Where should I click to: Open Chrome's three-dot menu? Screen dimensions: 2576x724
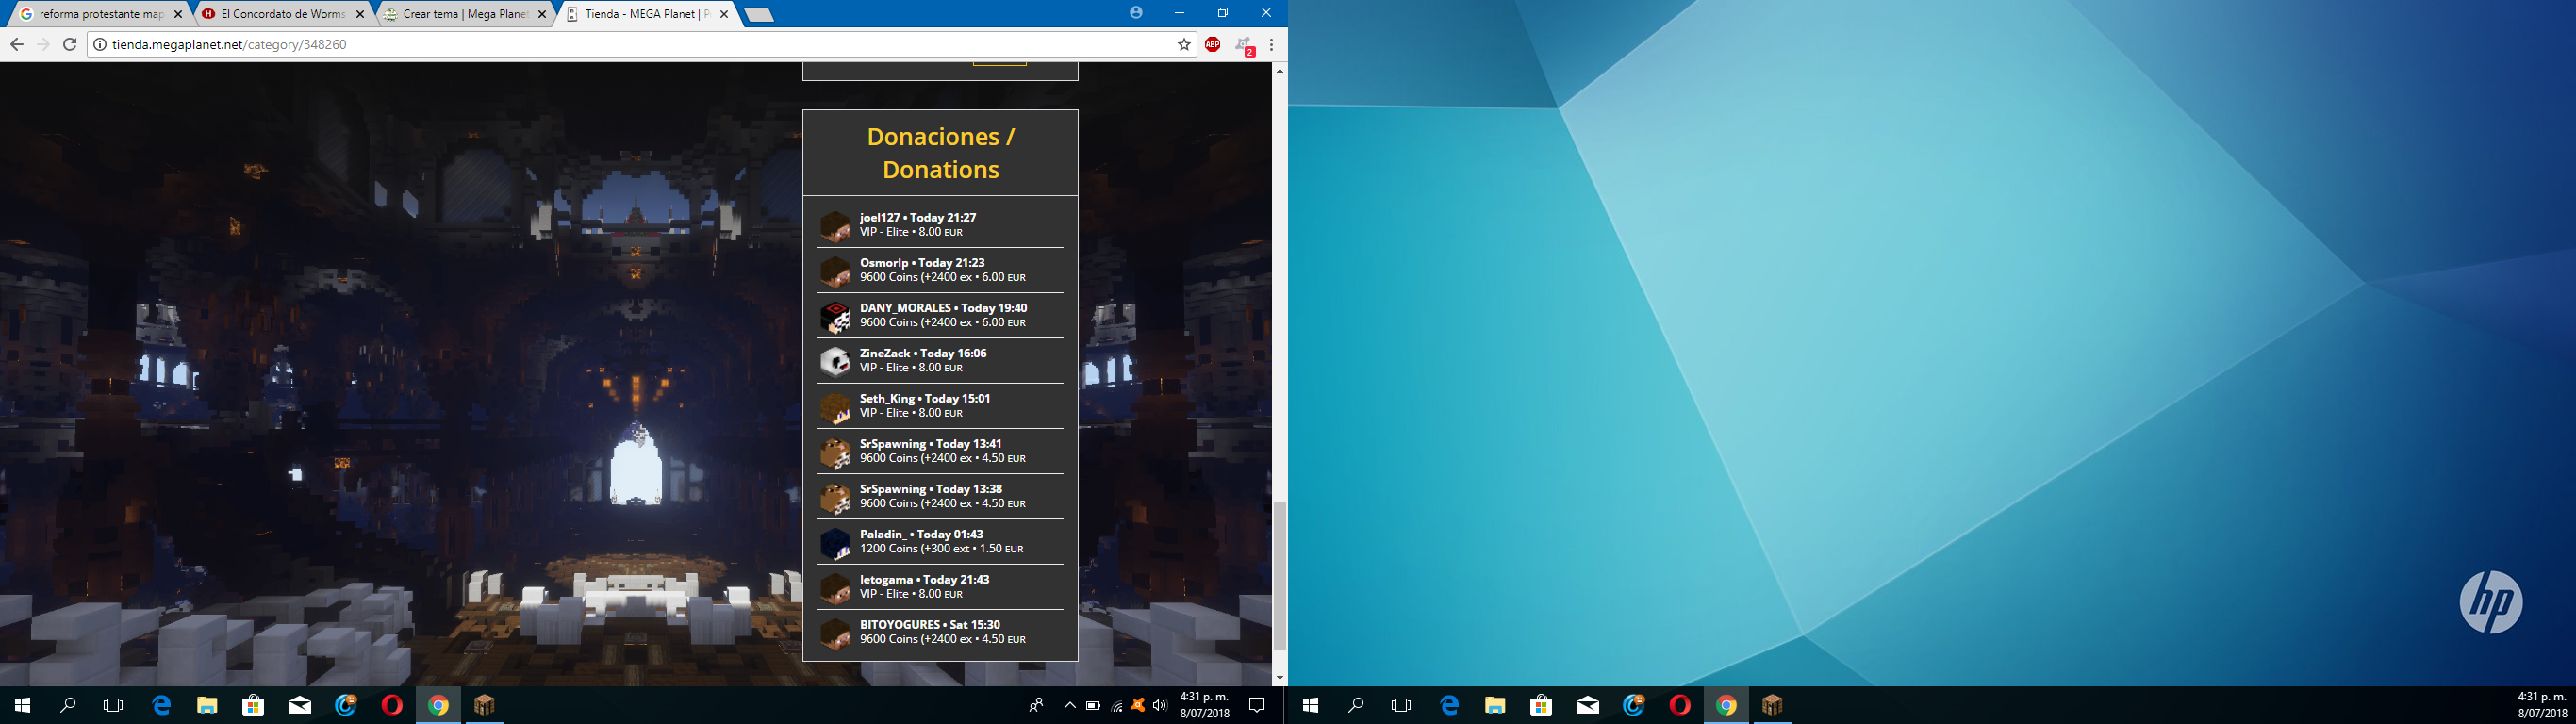coord(1271,44)
